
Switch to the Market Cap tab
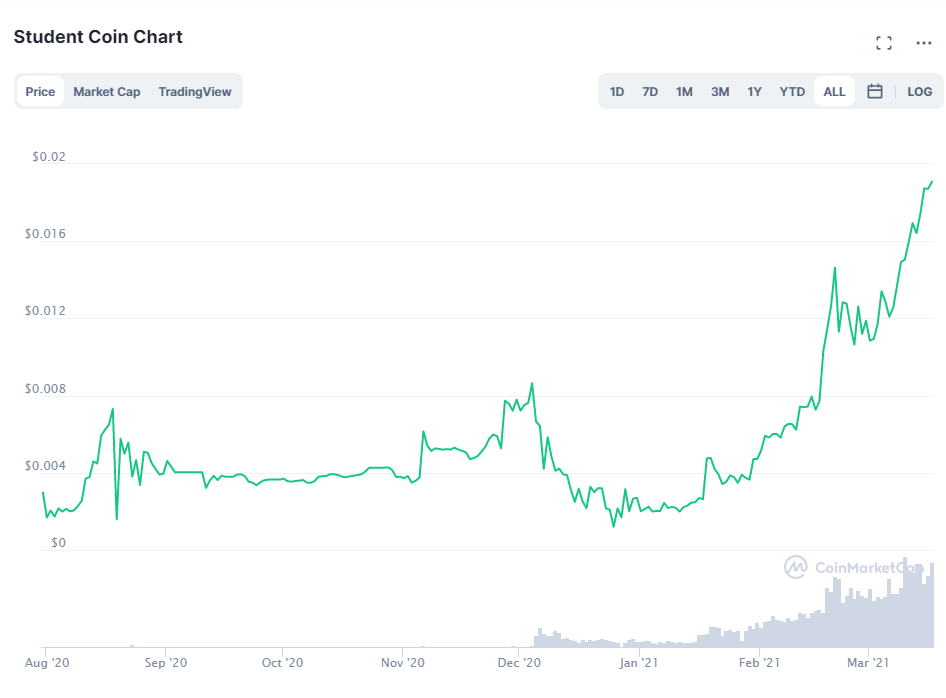point(107,92)
